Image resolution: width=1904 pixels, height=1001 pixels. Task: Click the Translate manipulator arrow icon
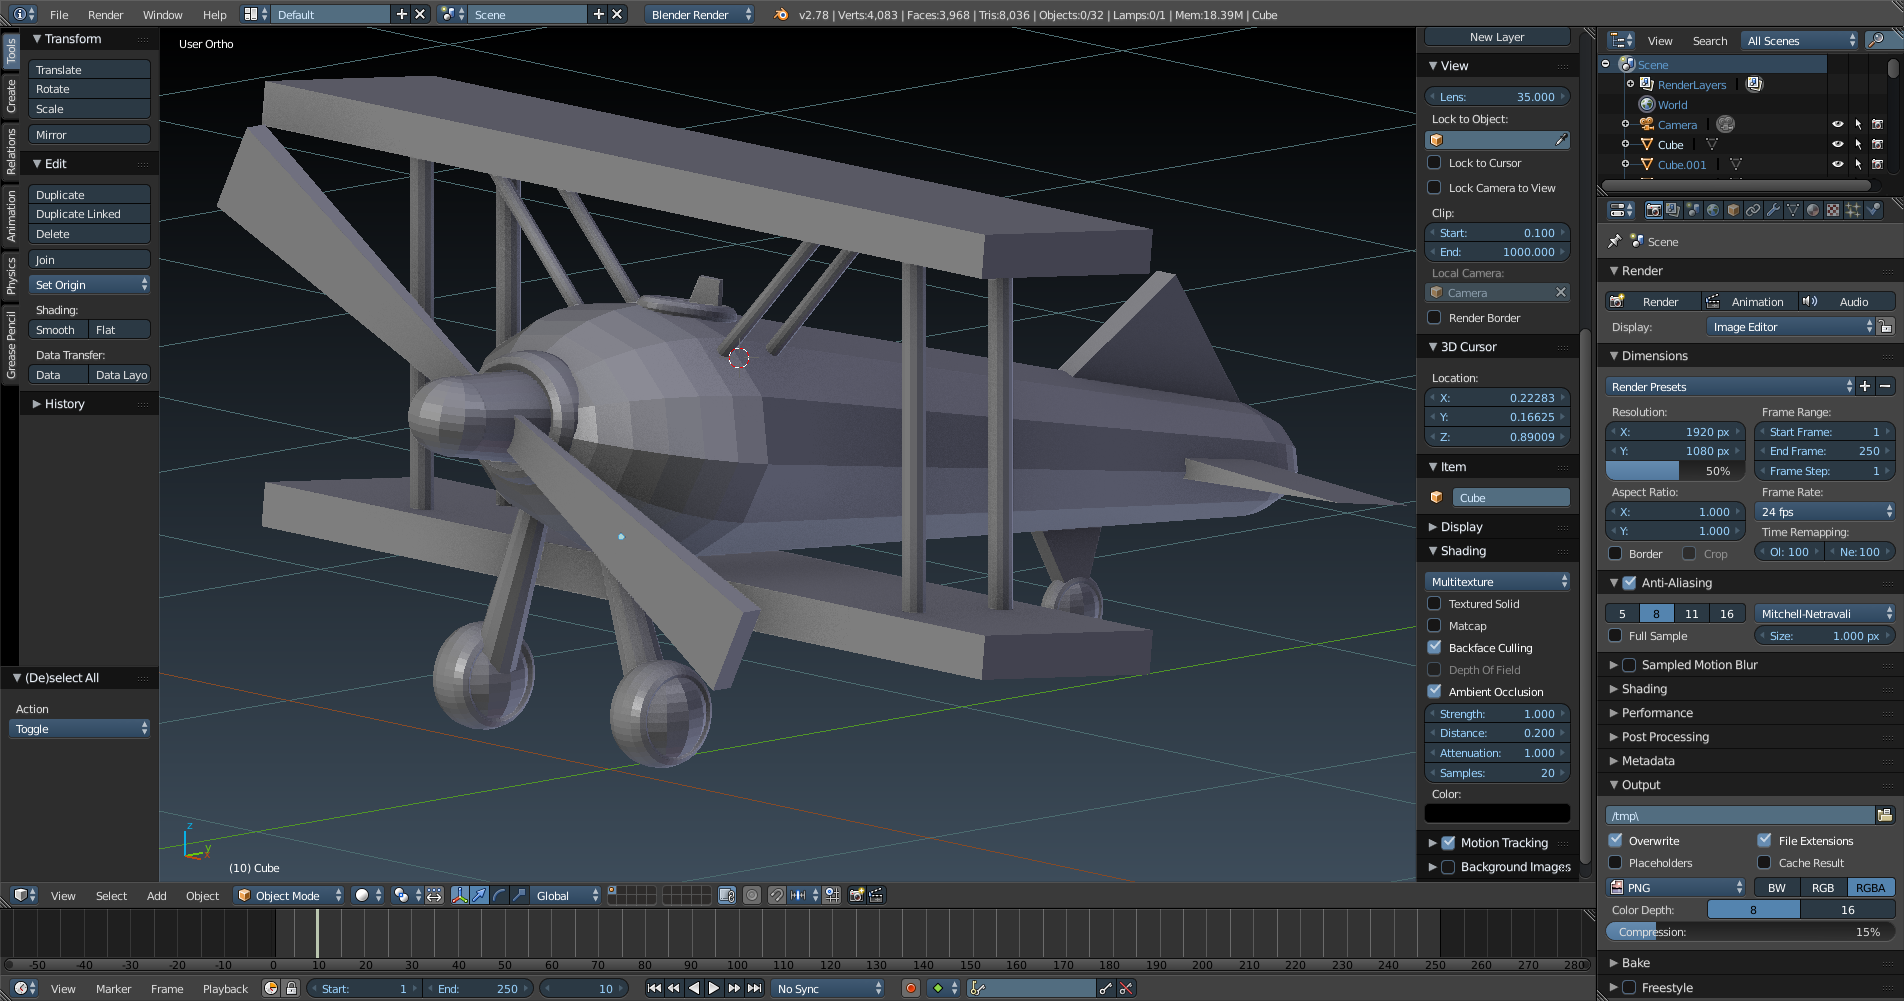tap(480, 895)
